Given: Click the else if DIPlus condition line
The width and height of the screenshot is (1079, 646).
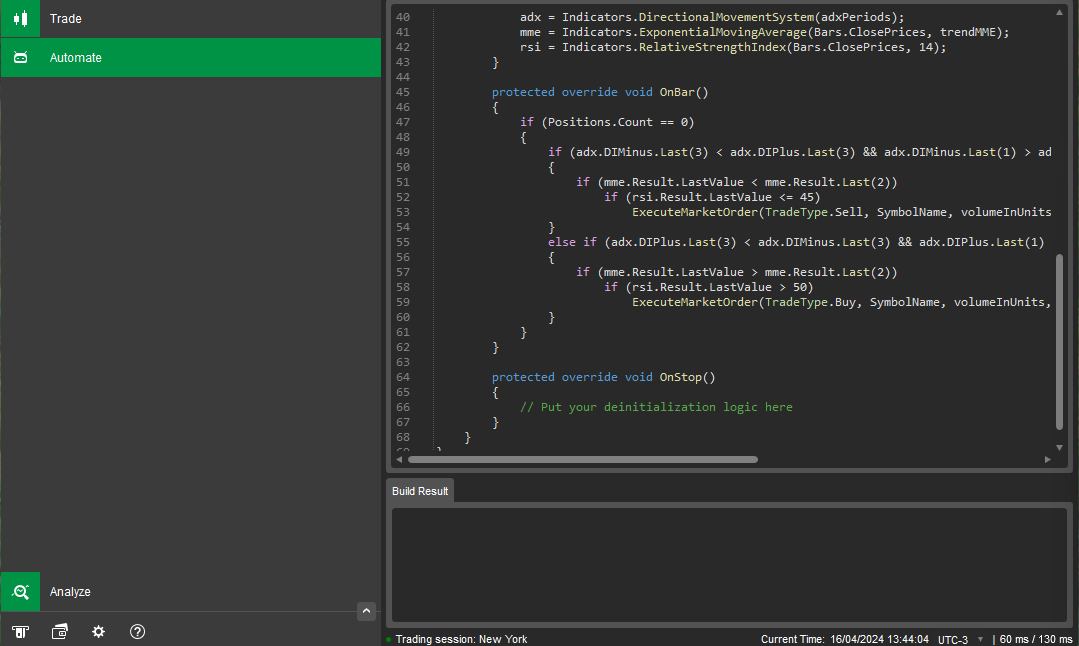Looking at the screenshot, I should click(x=796, y=242).
